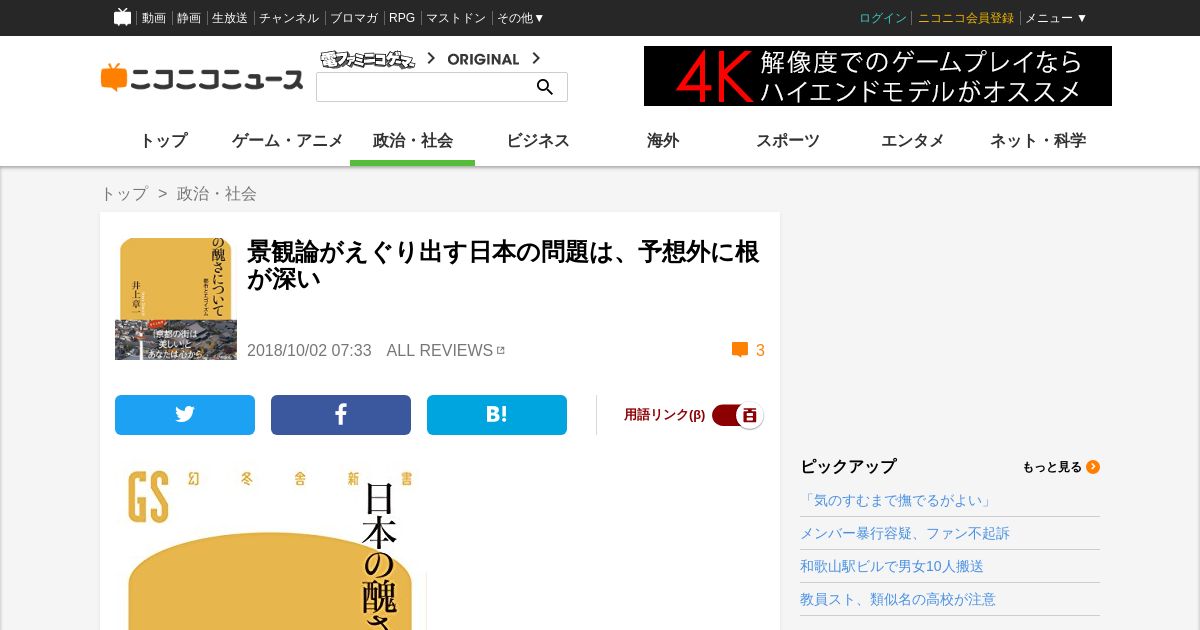Share the article on Facebook
Image resolution: width=1200 pixels, height=630 pixels.
(x=341, y=415)
